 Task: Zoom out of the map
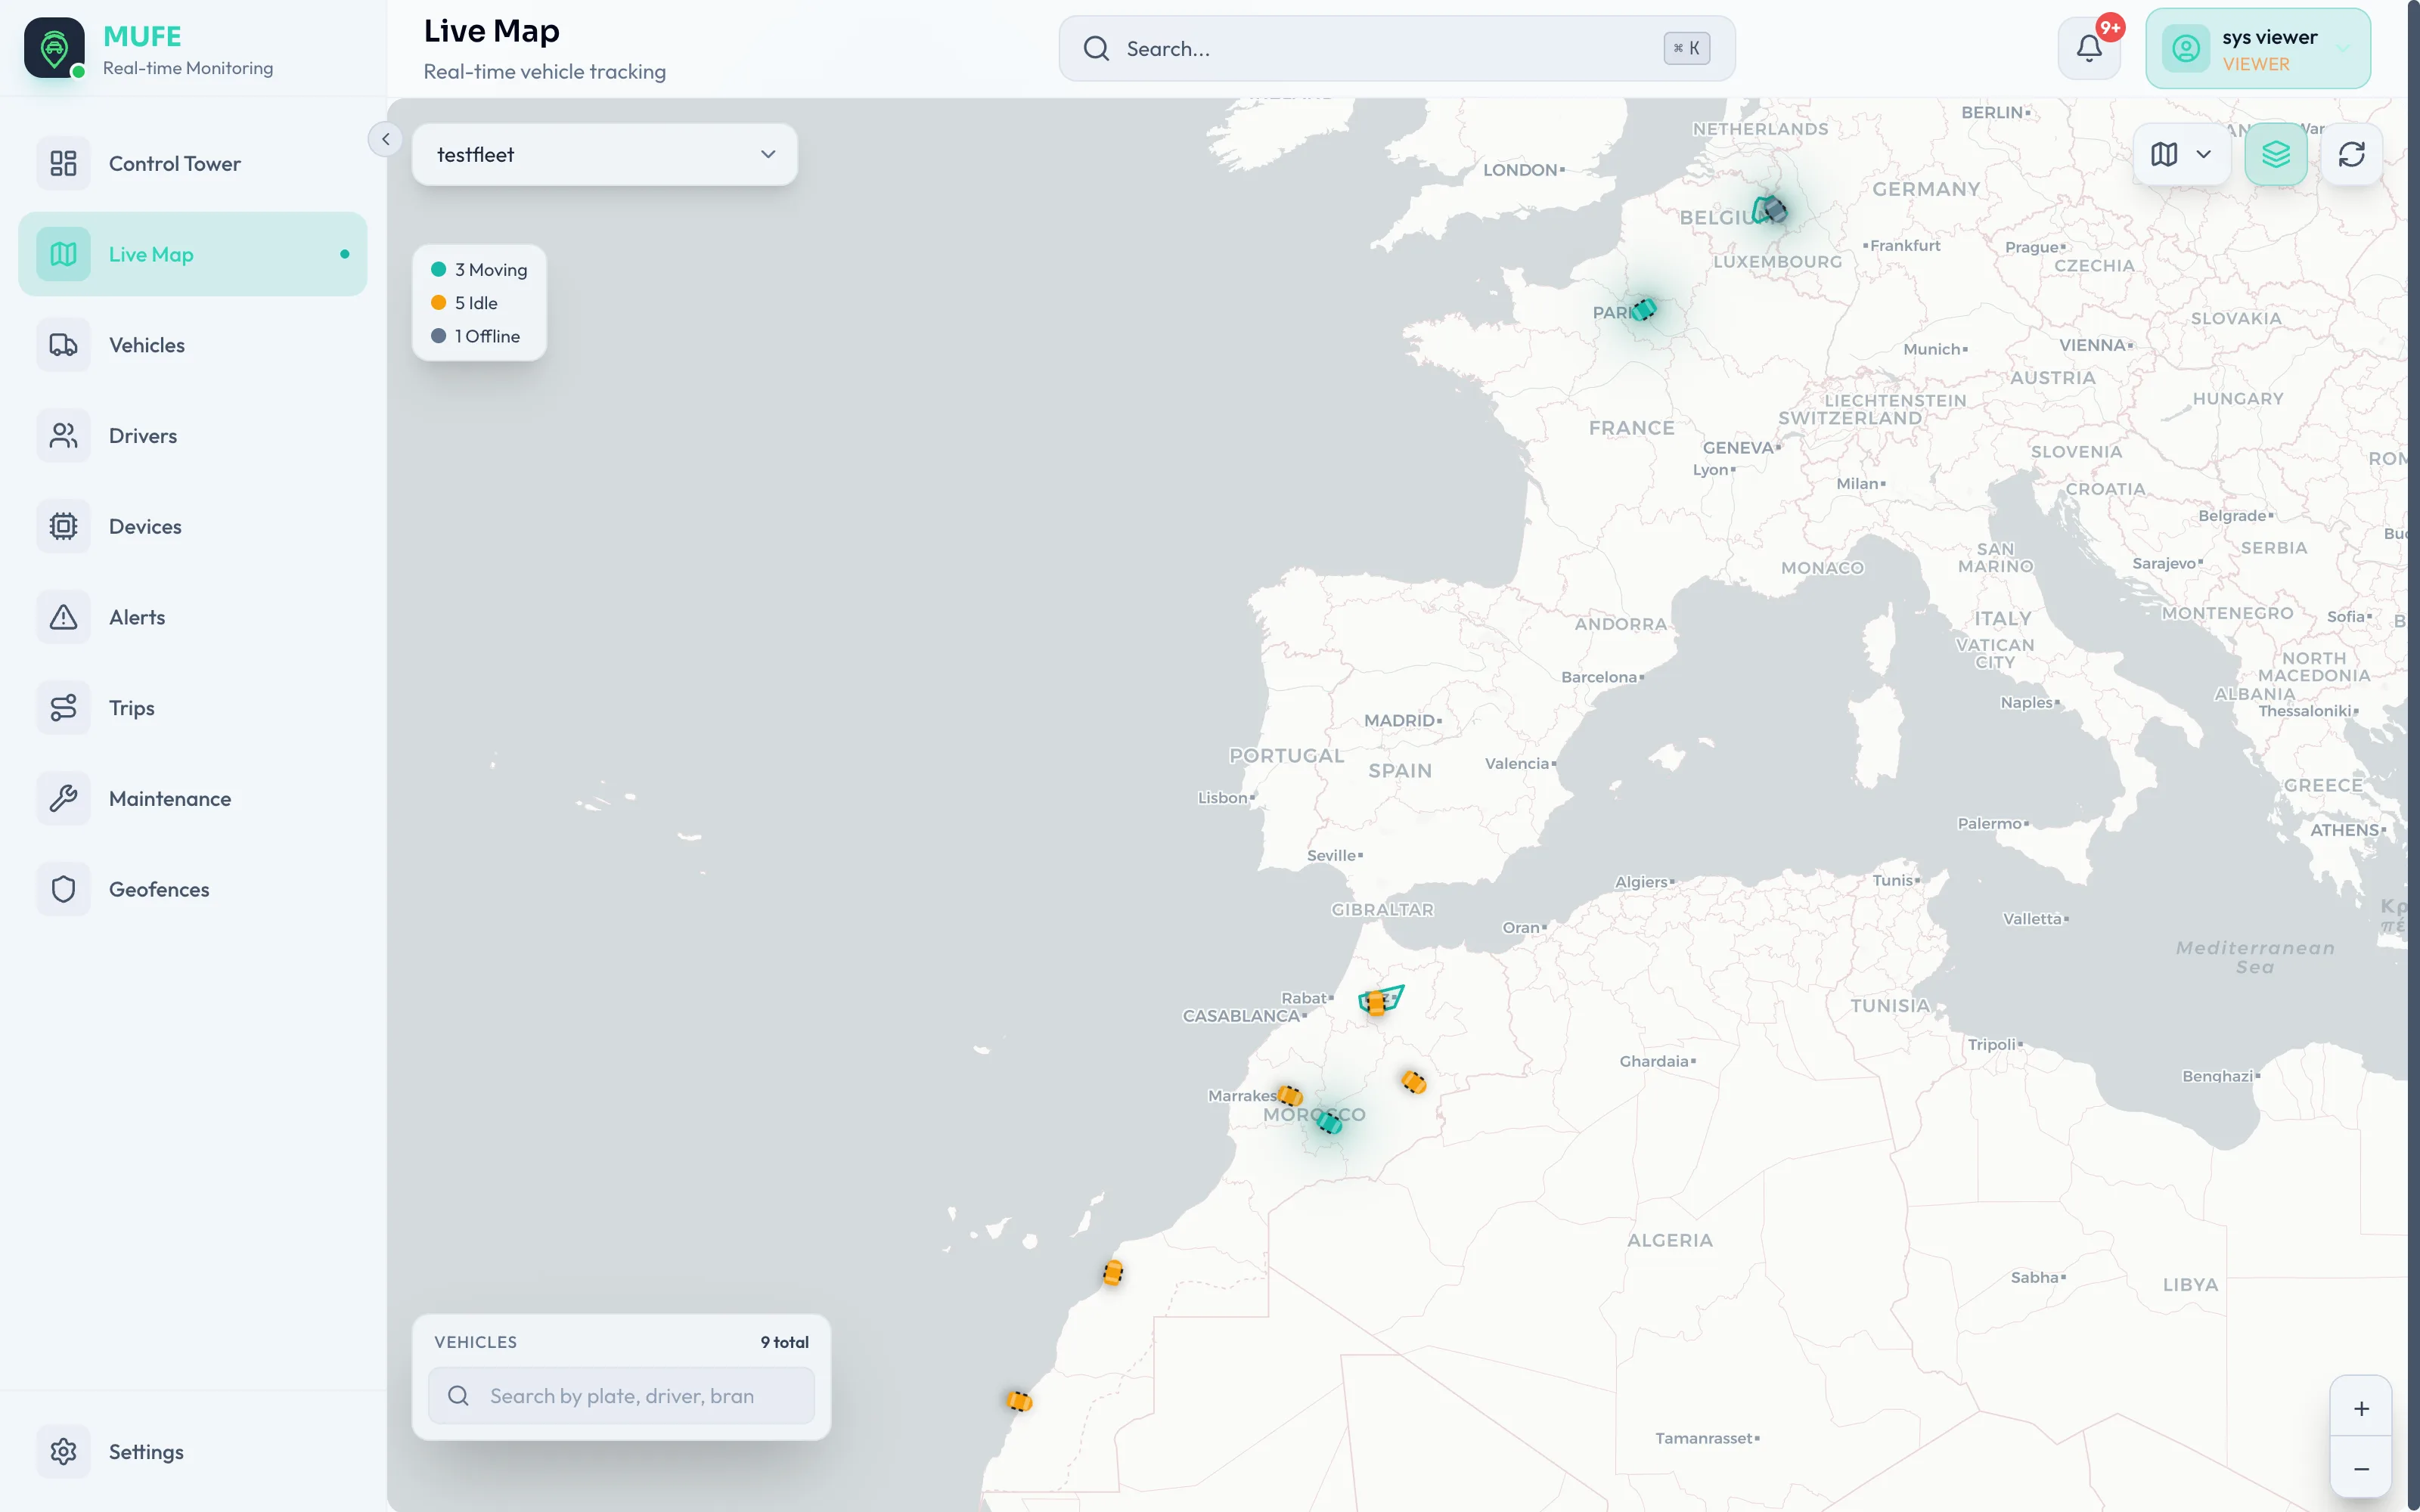click(2361, 1468)
